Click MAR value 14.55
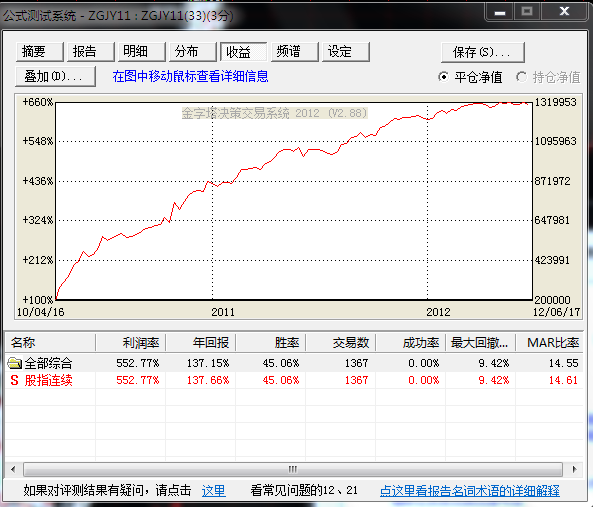This screenshot has height=507, width=593. [x=564, y=363]
